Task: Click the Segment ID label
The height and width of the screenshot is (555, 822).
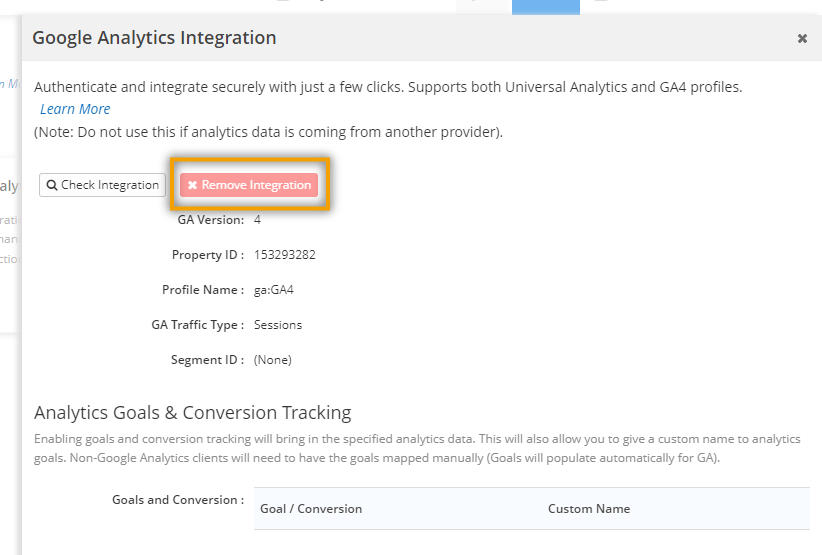Action: point(207,360)
